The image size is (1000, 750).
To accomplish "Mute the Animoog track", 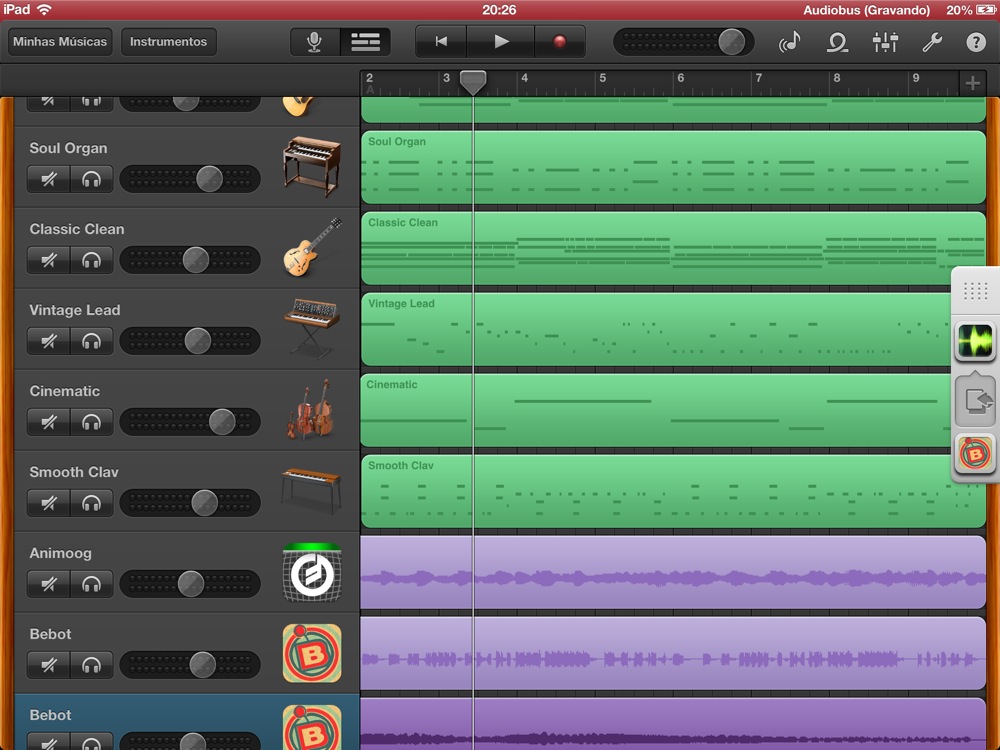I will point(48,584).
